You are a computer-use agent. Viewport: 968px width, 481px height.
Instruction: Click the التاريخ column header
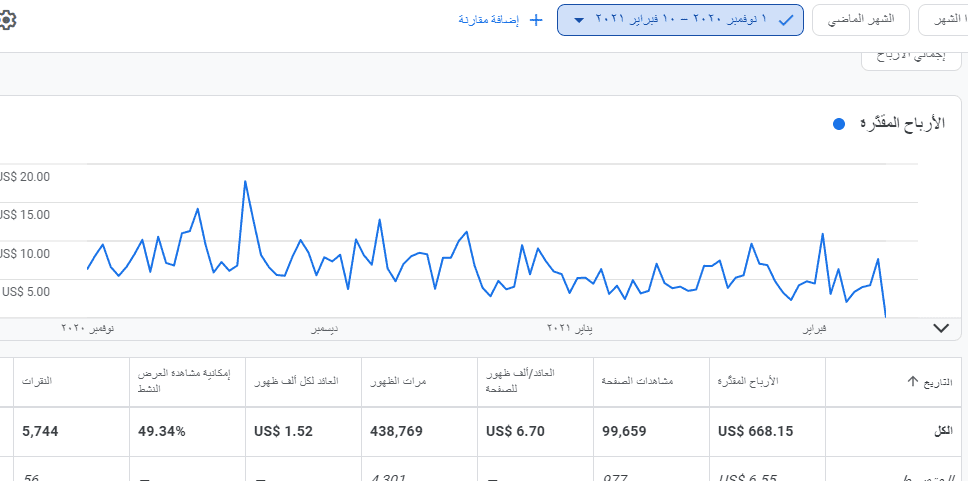click(939, 382)
